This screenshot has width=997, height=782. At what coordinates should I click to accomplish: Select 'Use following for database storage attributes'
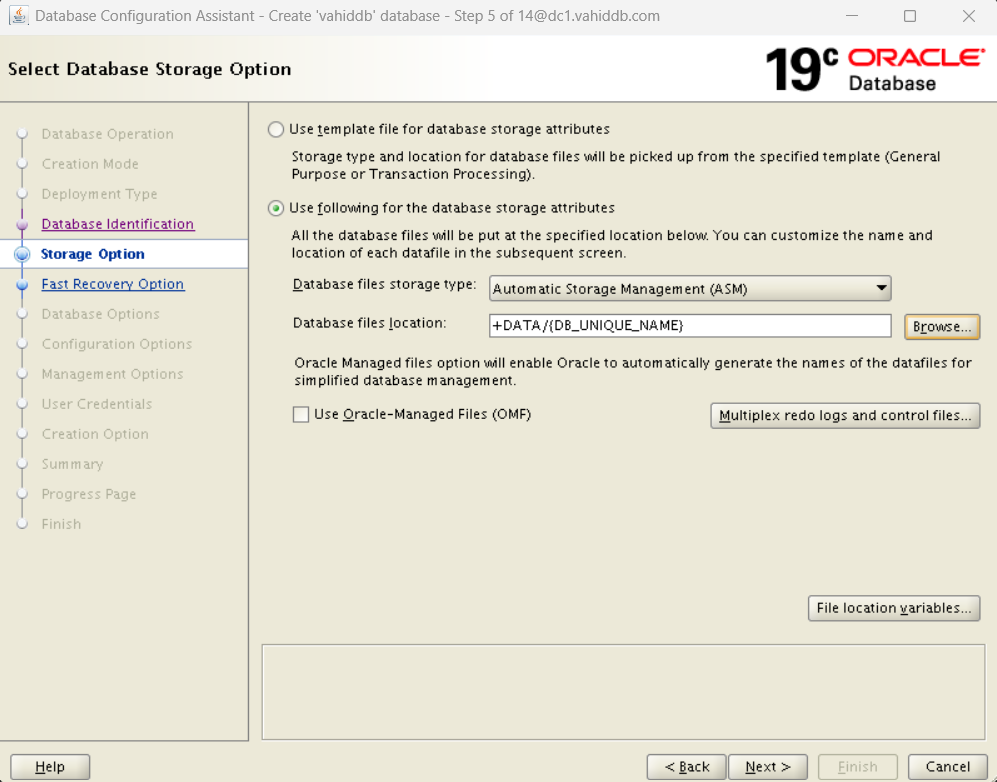coord(276,208)
